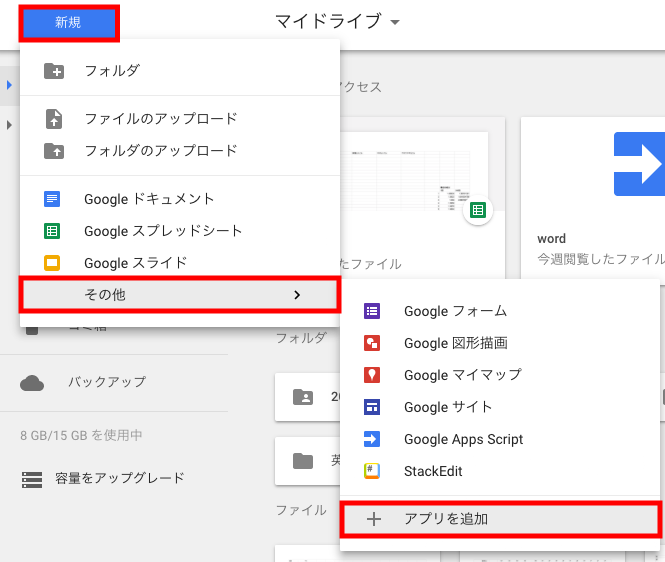Open Google マイマップ entry
665x562 pixels.
coord(500,375)
